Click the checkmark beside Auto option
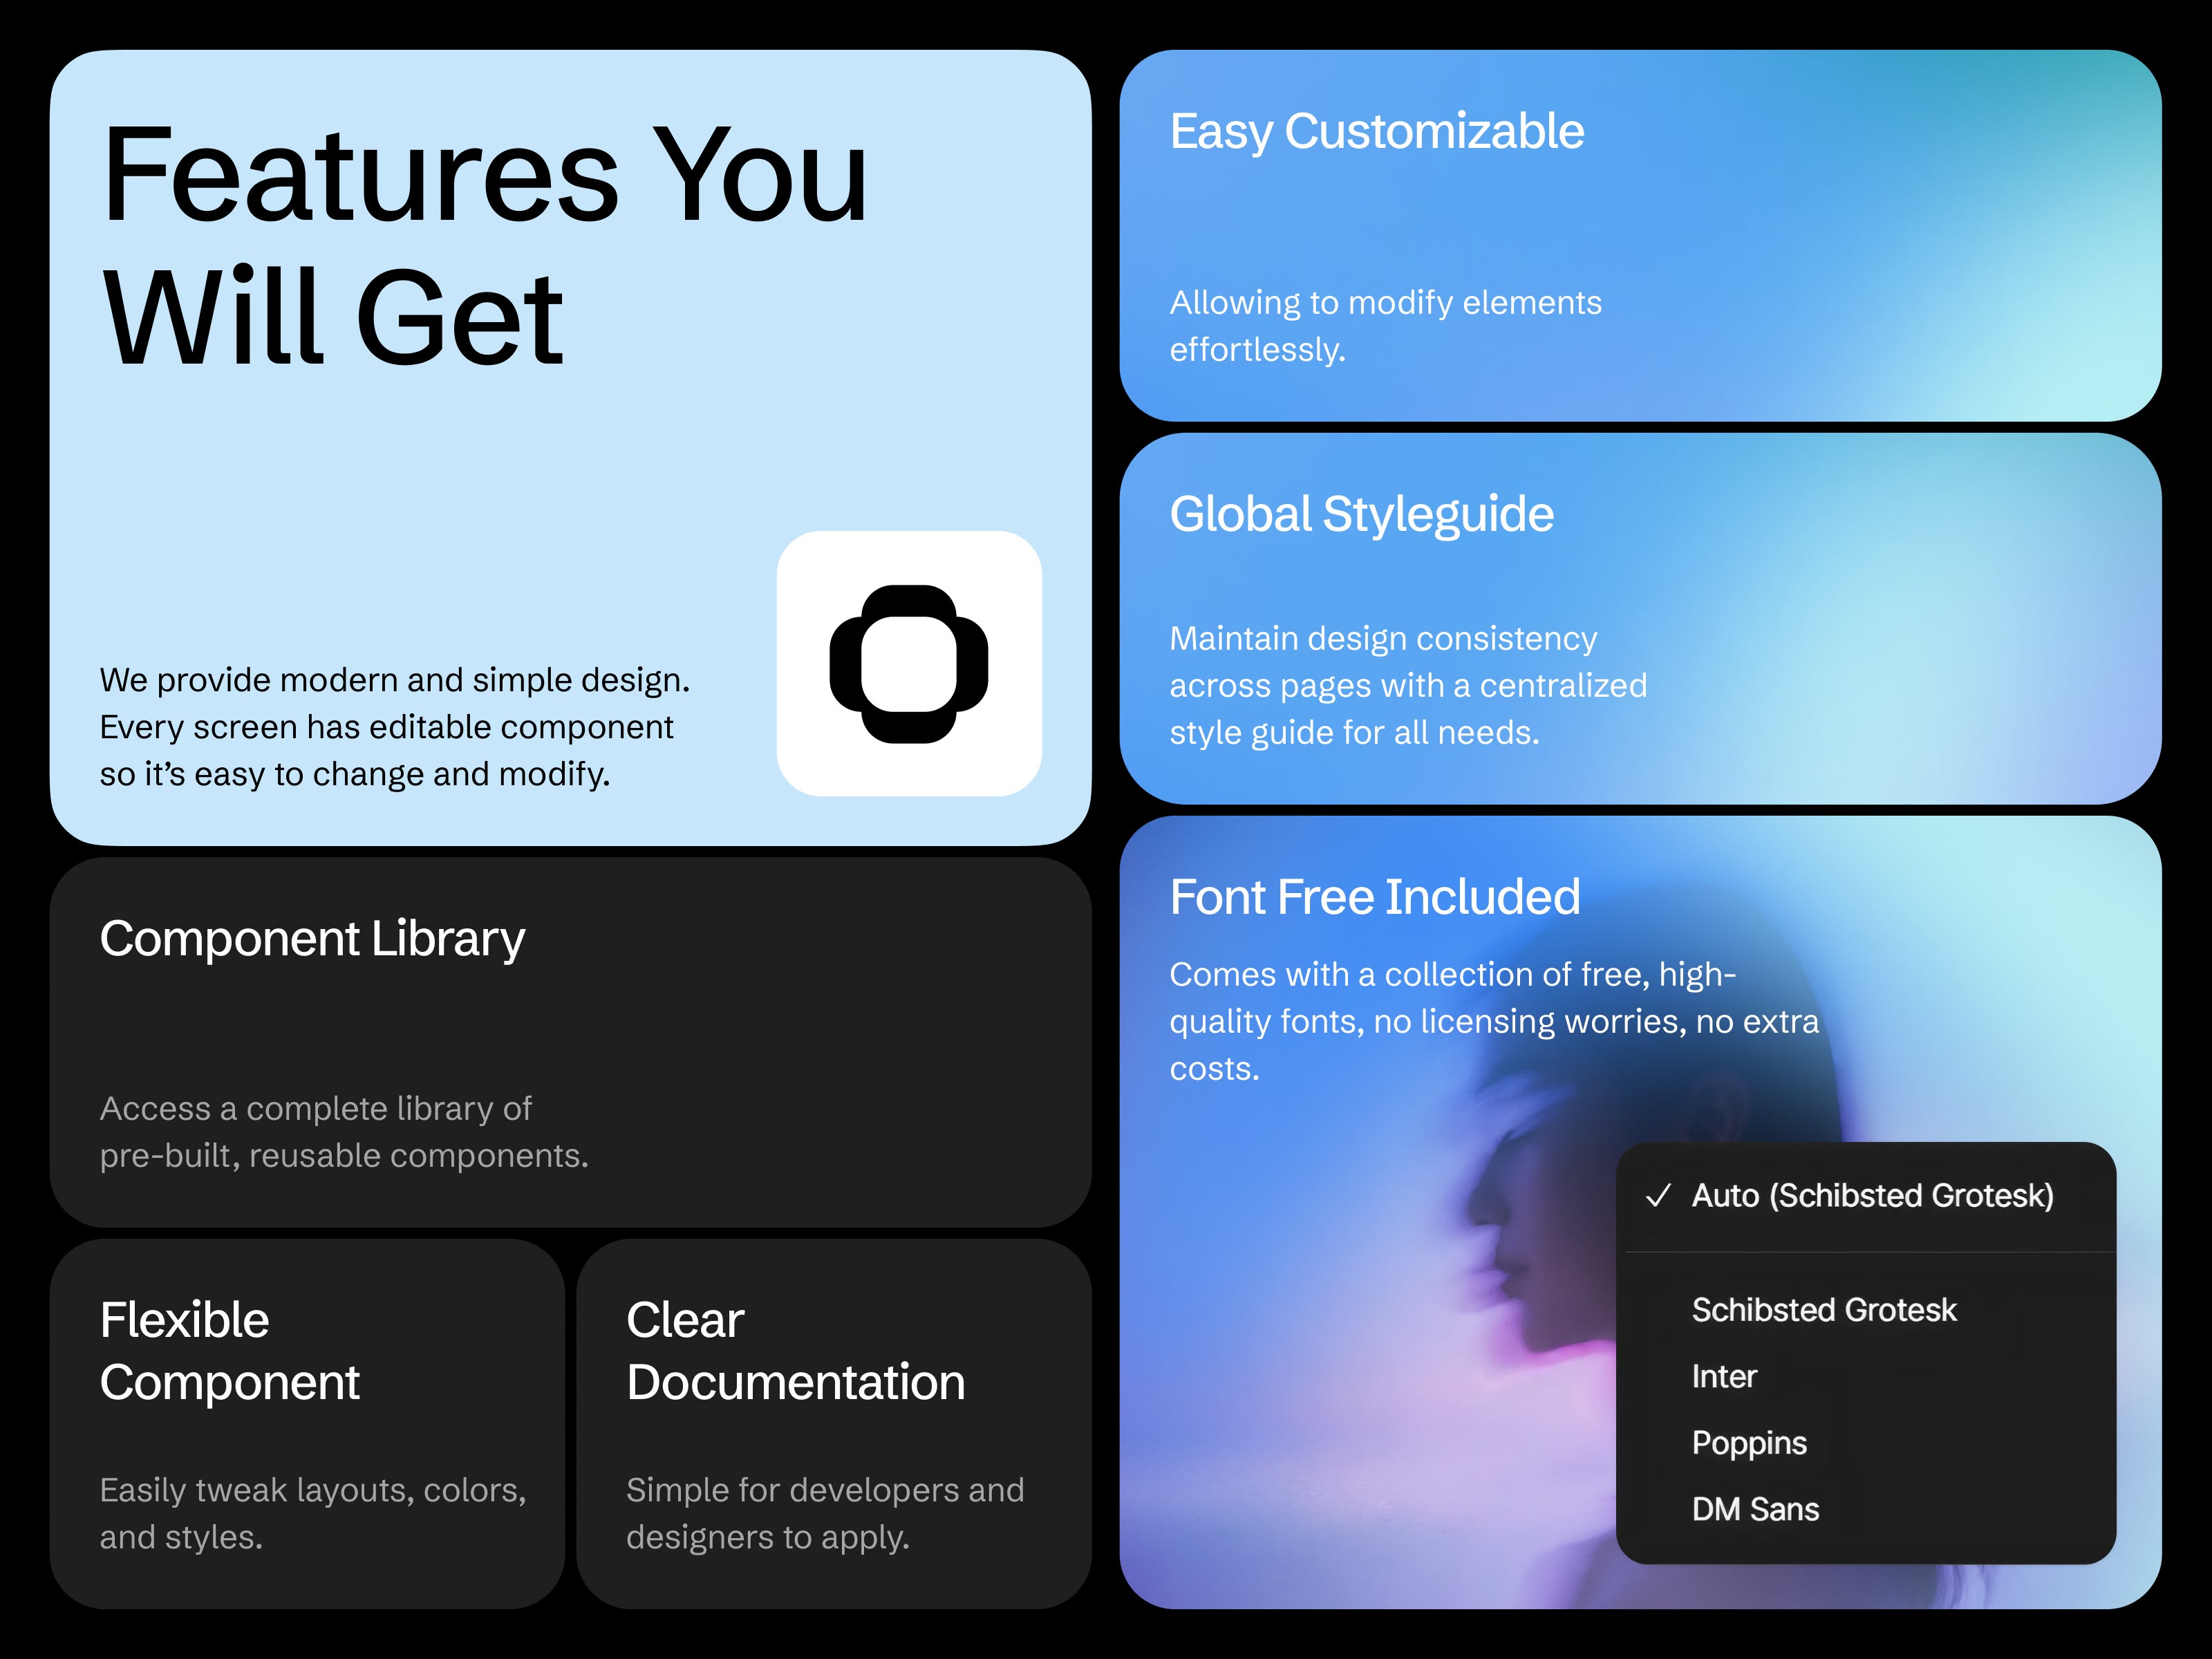The width and height of the screenshot is (2212, 1659). point(1658,1196)
